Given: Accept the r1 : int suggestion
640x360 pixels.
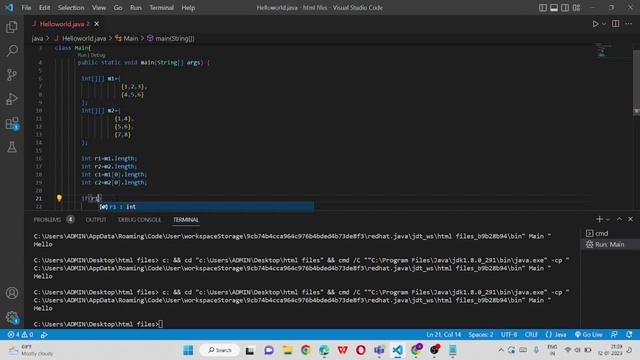Looking at the screenshot, I should 206,207.
